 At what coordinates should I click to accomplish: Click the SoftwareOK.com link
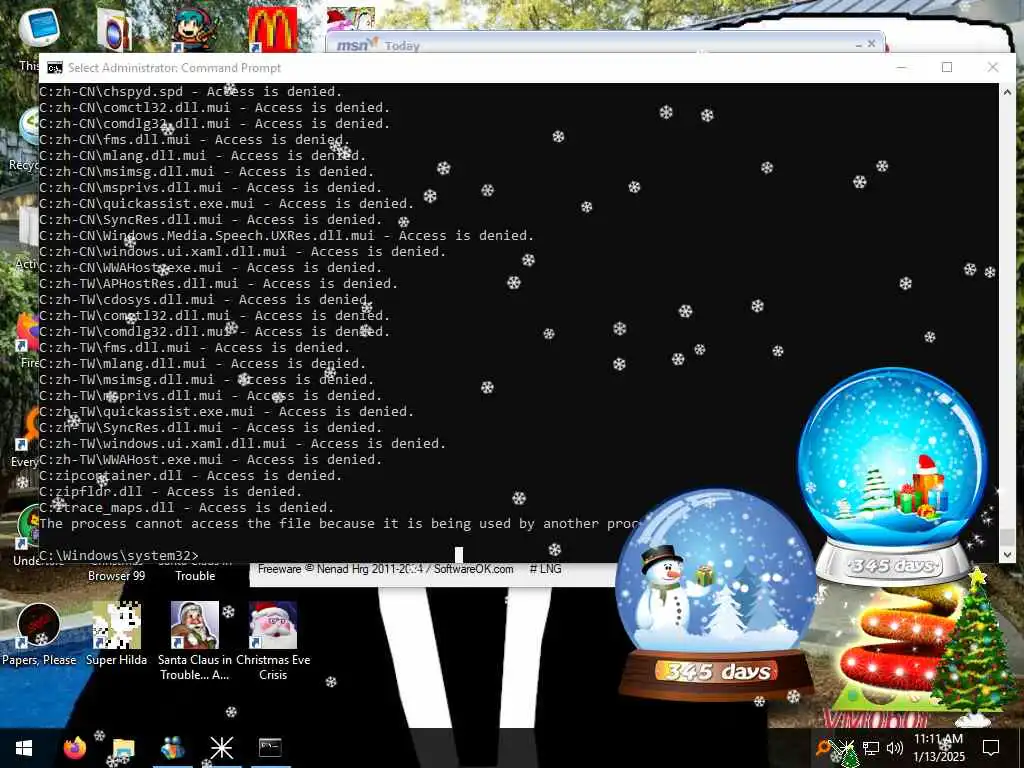pos(473,569)
